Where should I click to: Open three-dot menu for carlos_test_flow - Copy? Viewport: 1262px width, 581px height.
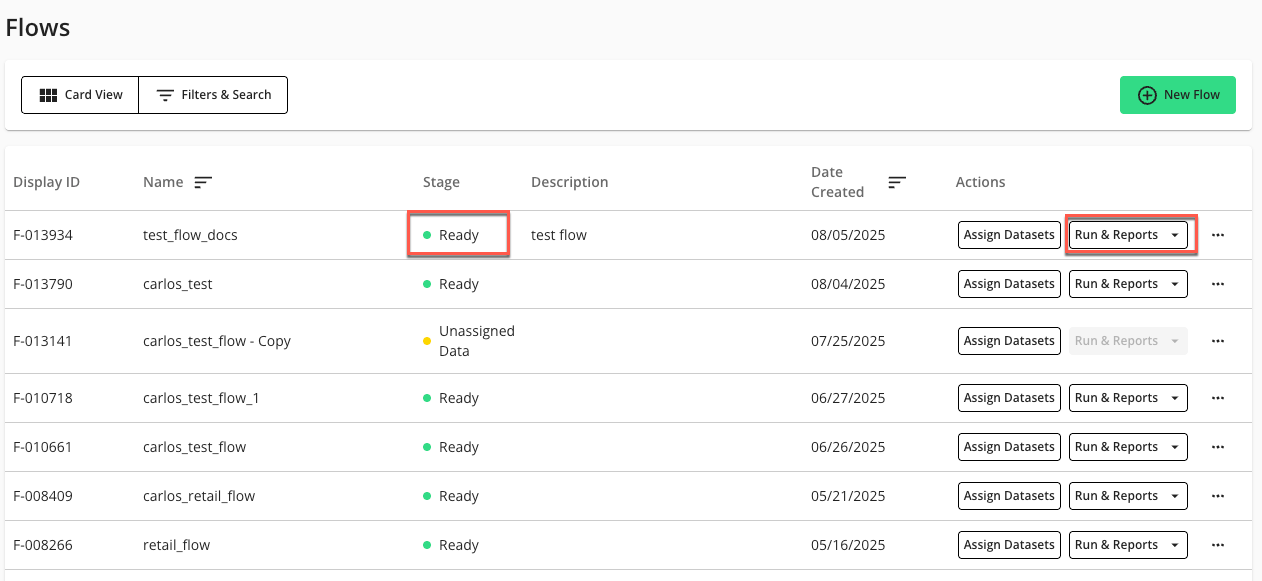[x=1217, y=341]
